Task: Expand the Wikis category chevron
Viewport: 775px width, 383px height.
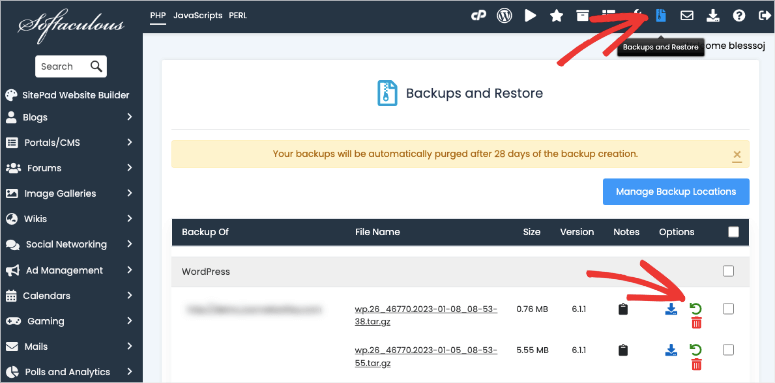Action: [129, 218]
